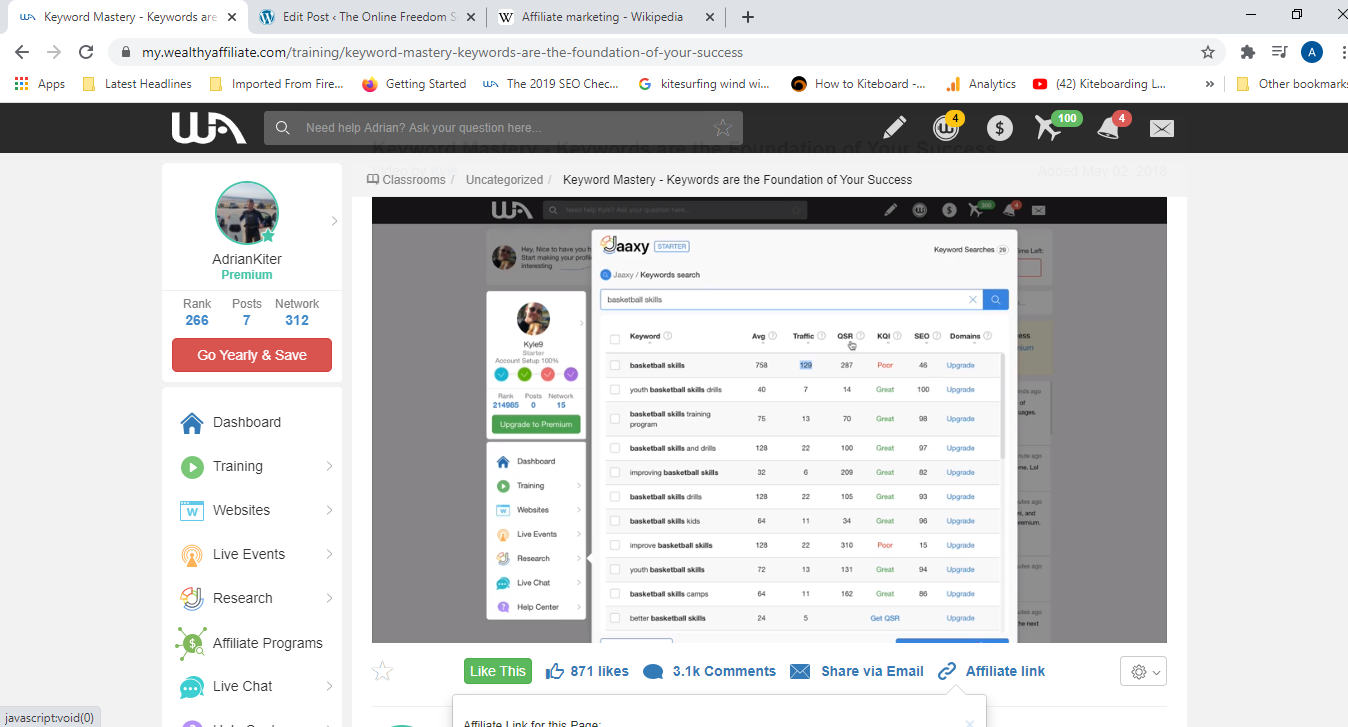This screenshot has height=727, width=1348.
Task: Go to Uncategorized breadcrumb
Action: pos(504,180)
